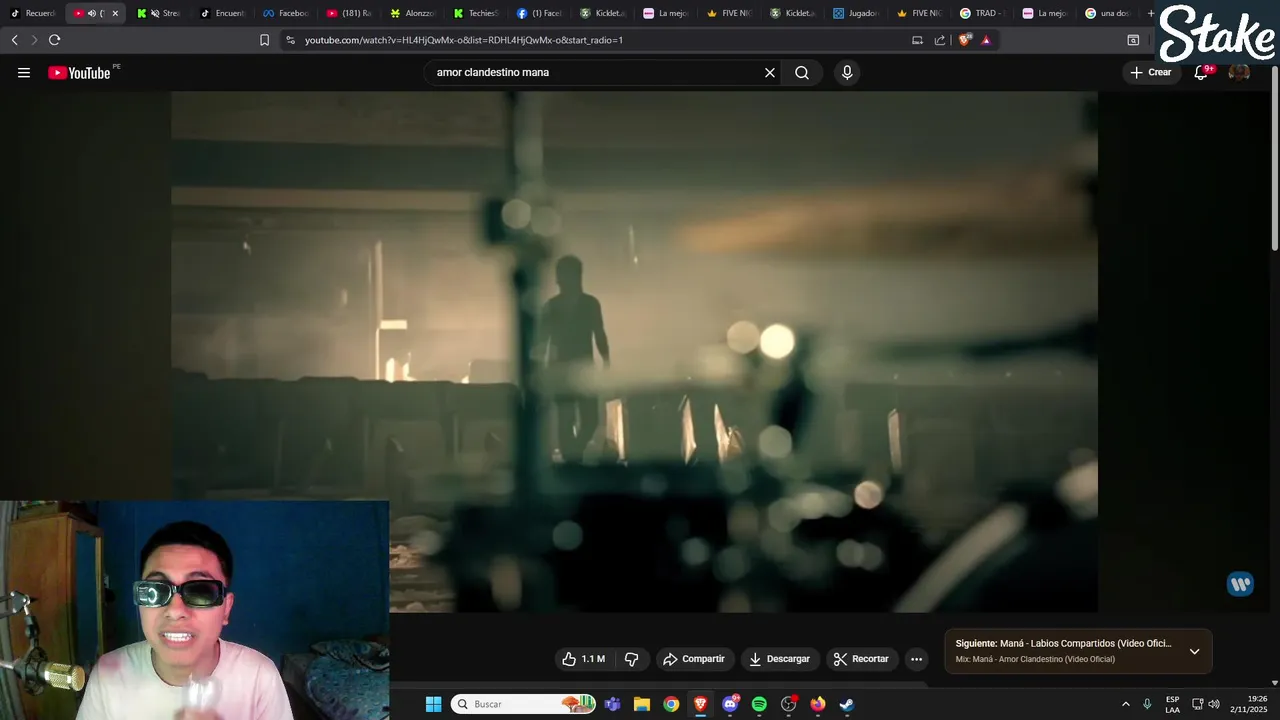1280x720 pixels.
Task: Reload the page
Action: click(x=54, y=40)
